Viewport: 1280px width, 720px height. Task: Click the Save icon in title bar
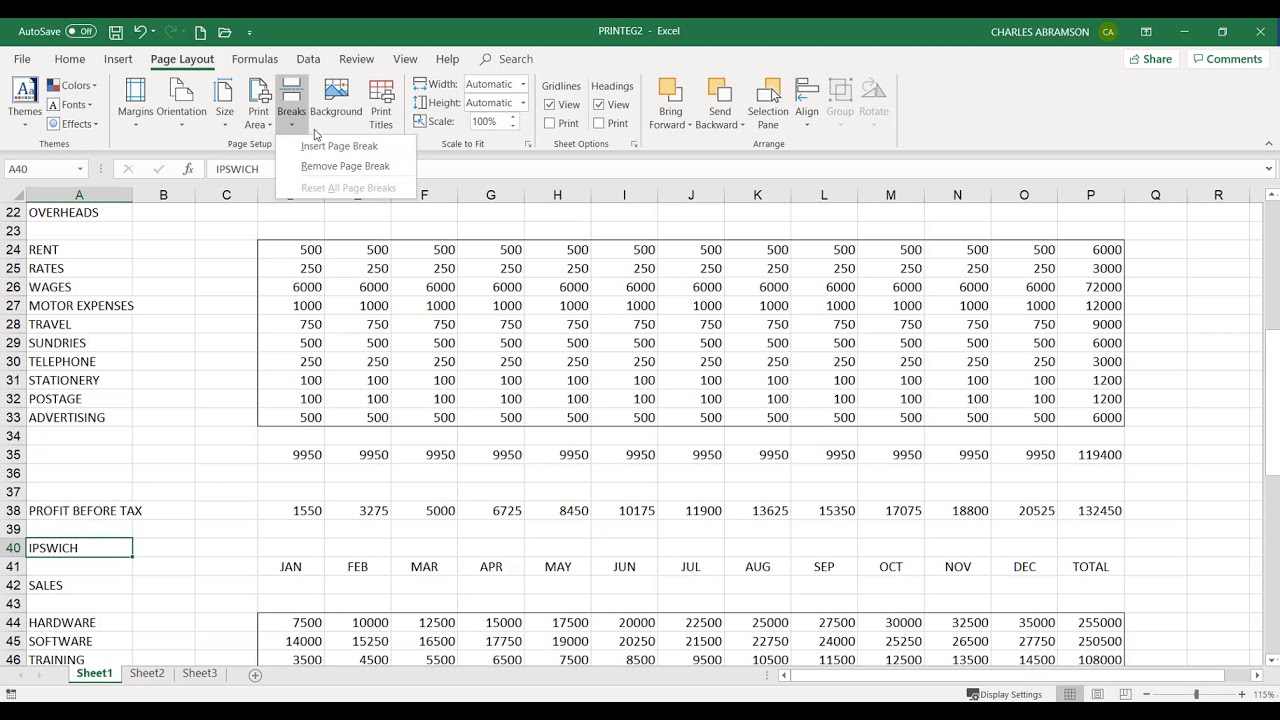[116, 32]
